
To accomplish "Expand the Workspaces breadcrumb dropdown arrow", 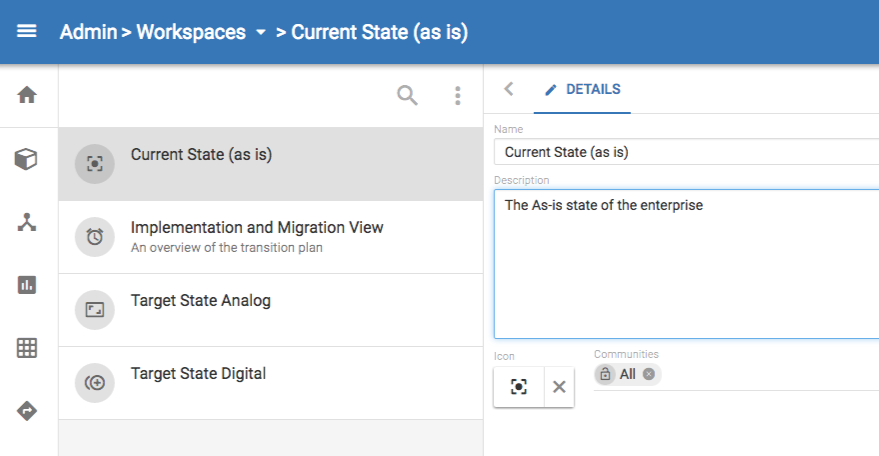I will point(261,32).
